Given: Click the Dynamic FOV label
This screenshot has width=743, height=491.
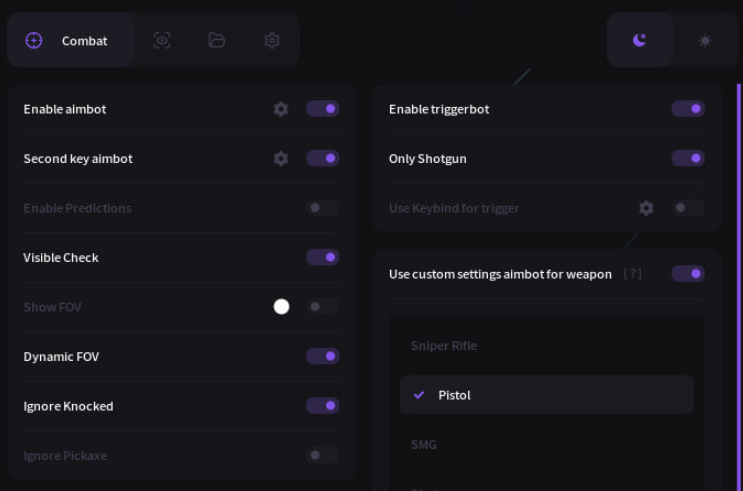Looking at the screenshot, I should click(x=61, y=356).
